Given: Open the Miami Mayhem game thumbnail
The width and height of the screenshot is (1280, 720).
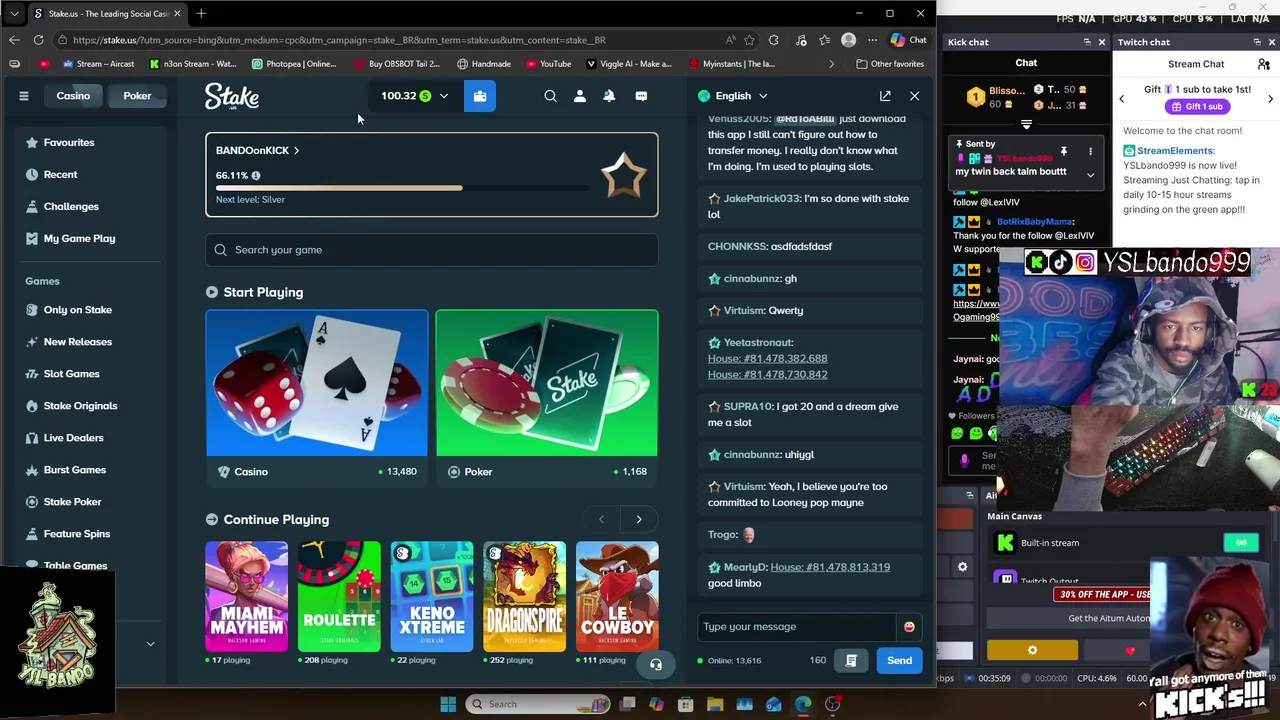Looking at the screenshot, I should [246, 597].
